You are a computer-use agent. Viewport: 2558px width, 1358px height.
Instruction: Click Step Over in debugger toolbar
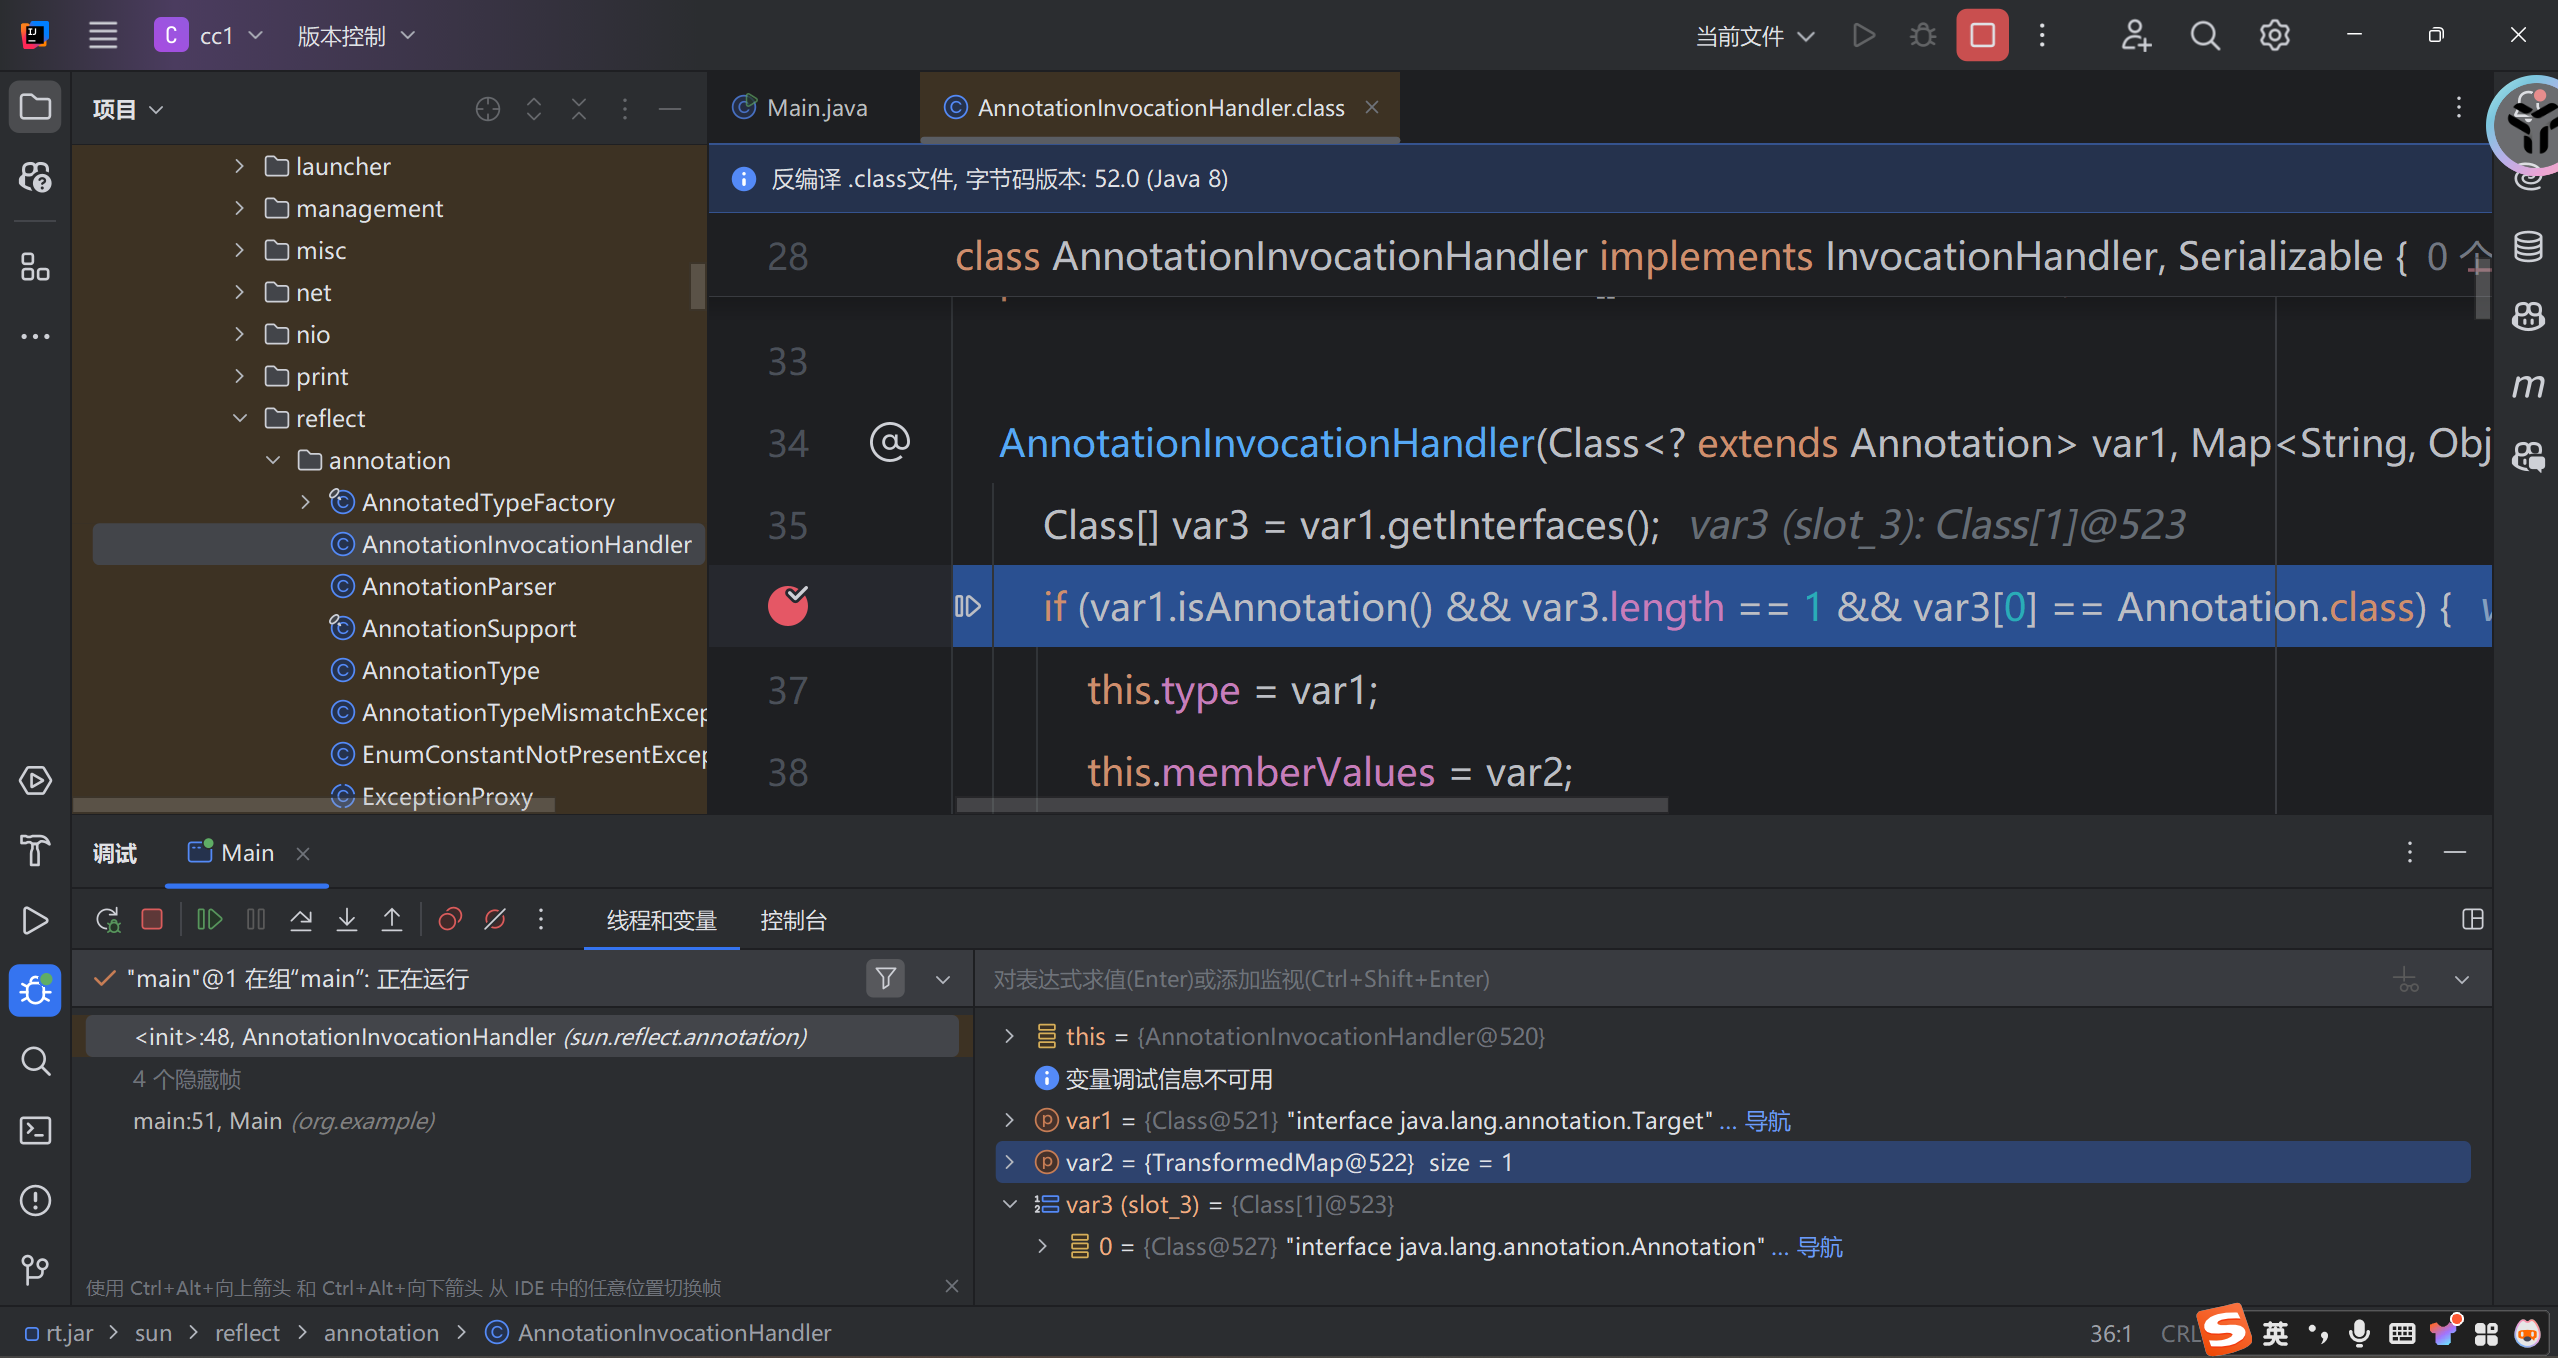(301, 920)
